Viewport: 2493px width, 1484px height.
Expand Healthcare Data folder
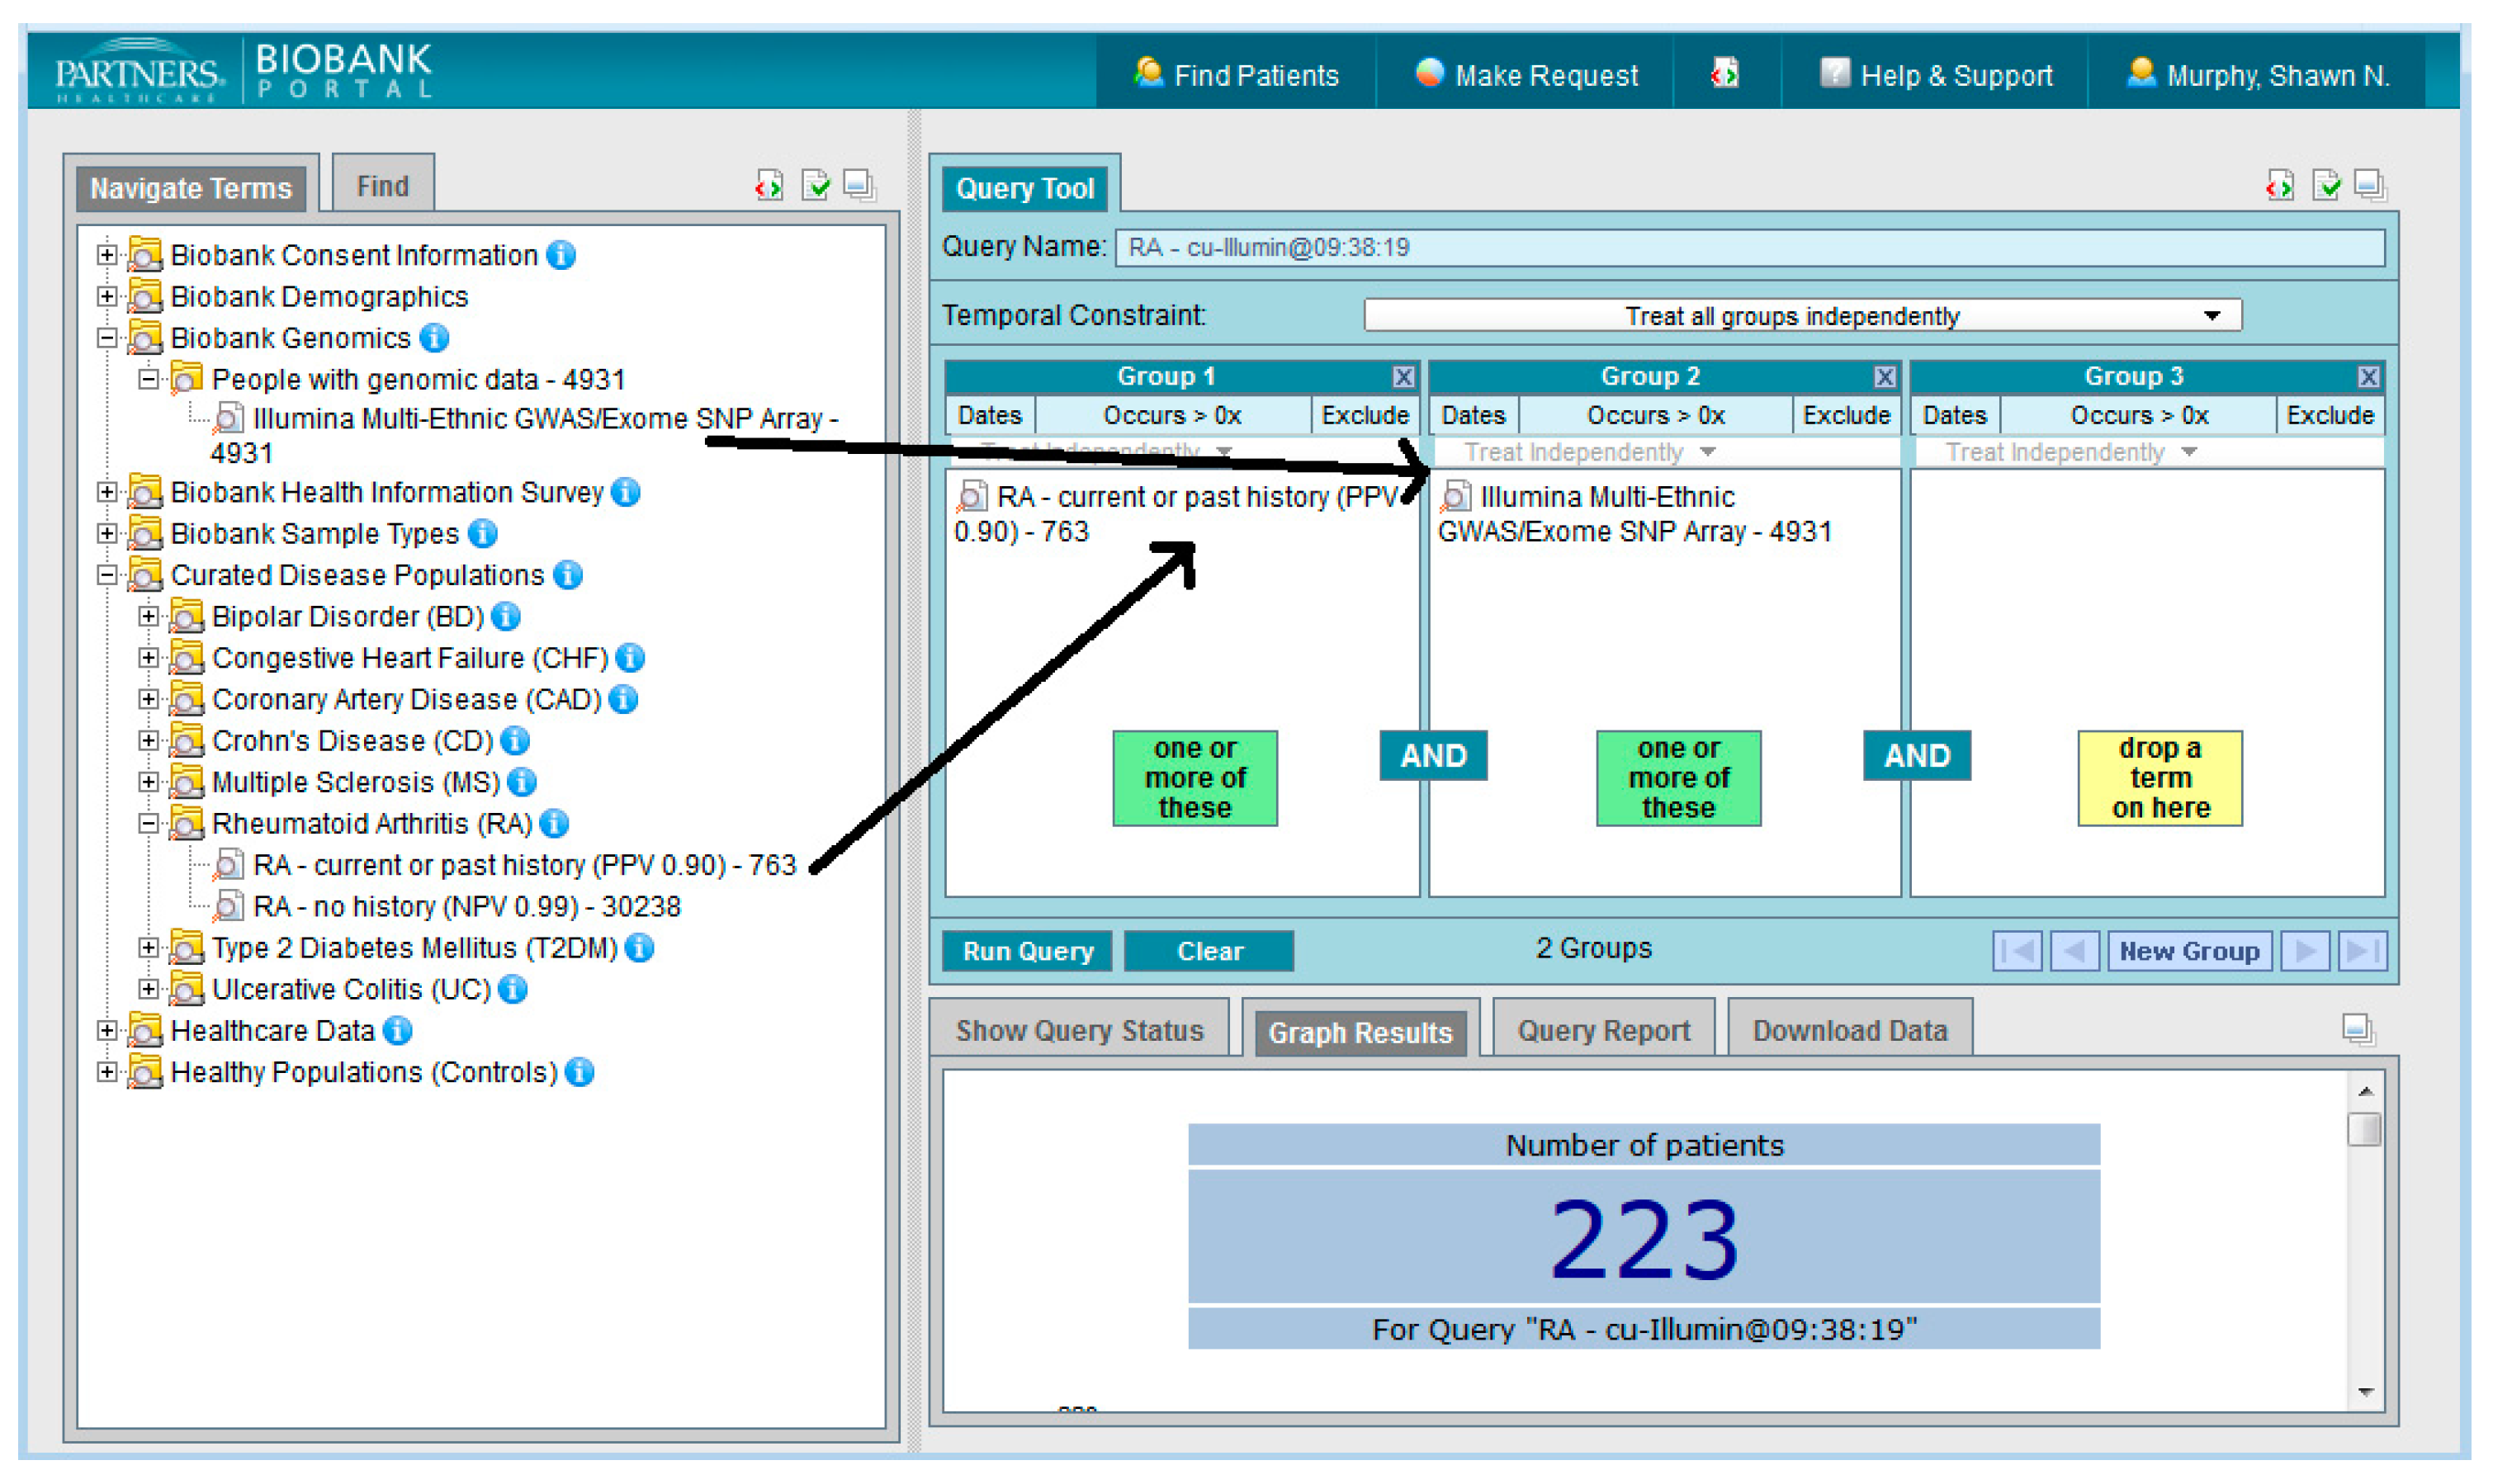coord(106,1031)
